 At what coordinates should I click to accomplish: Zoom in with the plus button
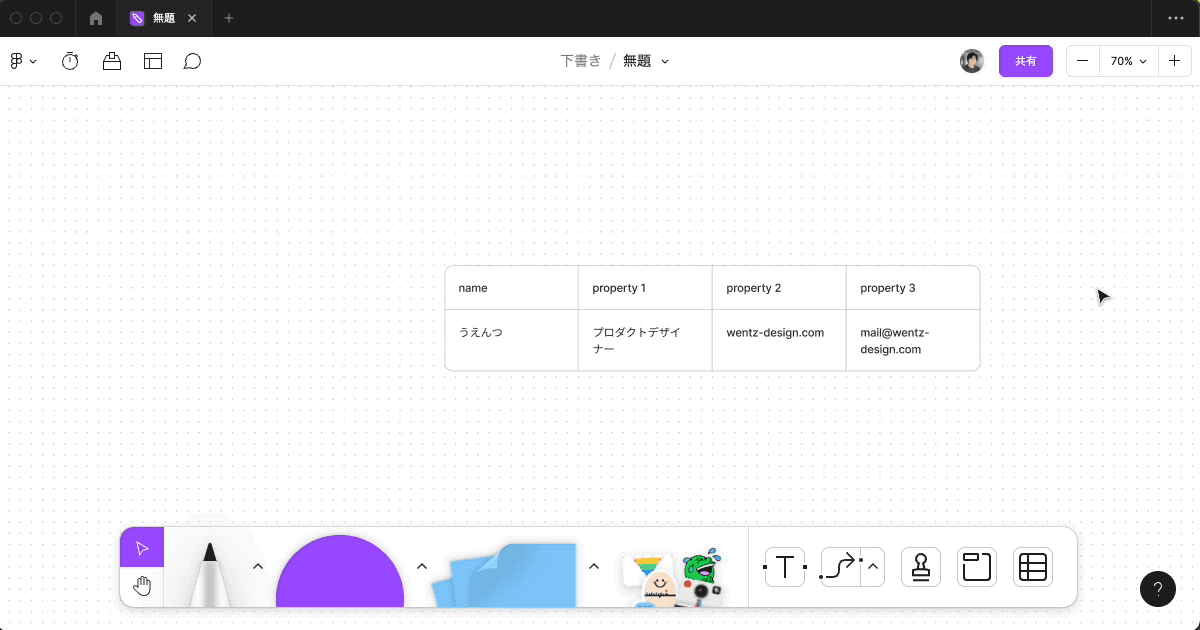click(1174, 61)
